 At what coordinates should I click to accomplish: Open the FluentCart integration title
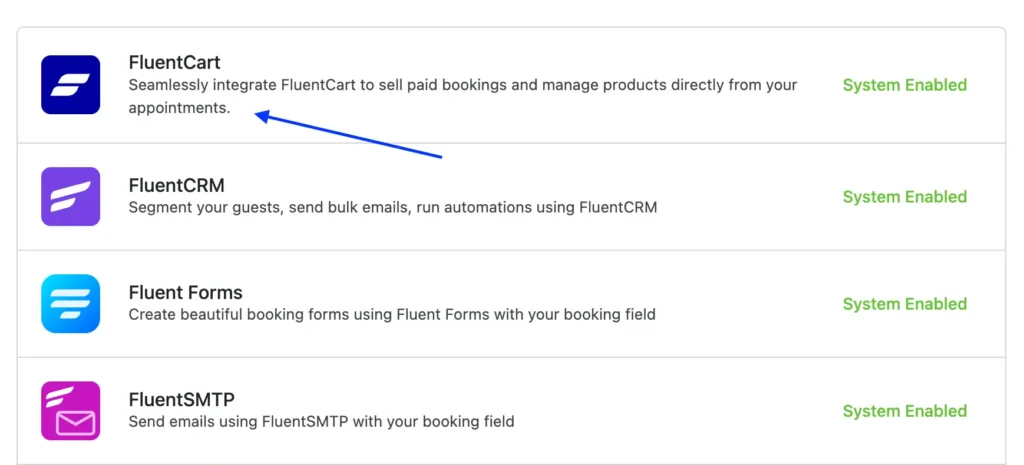tap(174, 62)
